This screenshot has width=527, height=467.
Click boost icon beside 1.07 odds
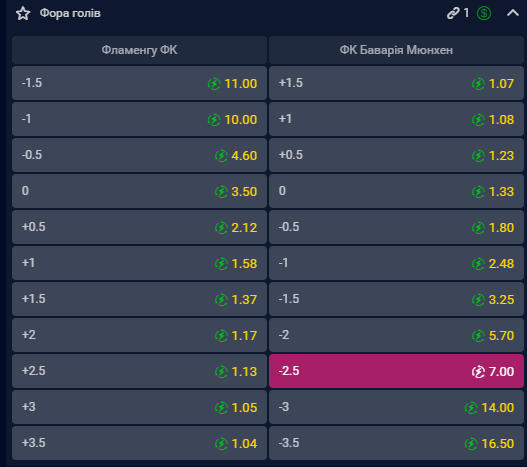[x=478, y=83]
